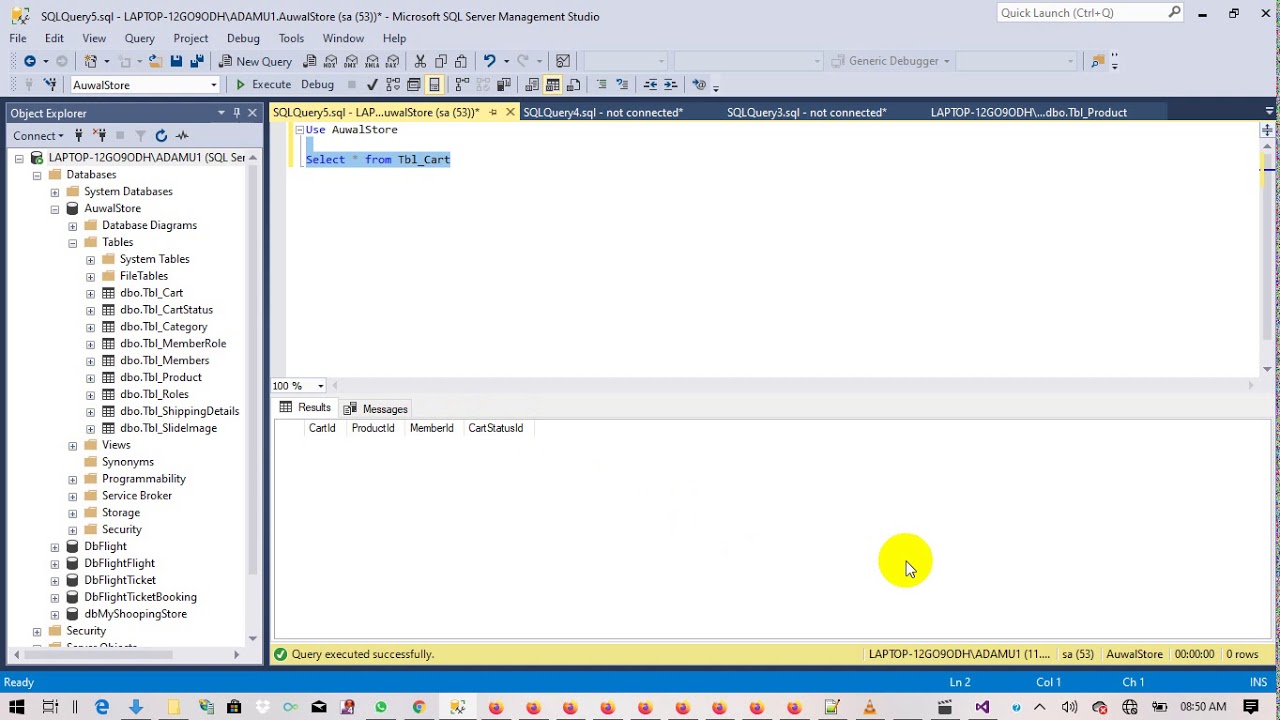
Task: Click the Increase Indent icon
Action: pyautogui.click(x=670, y=85)
